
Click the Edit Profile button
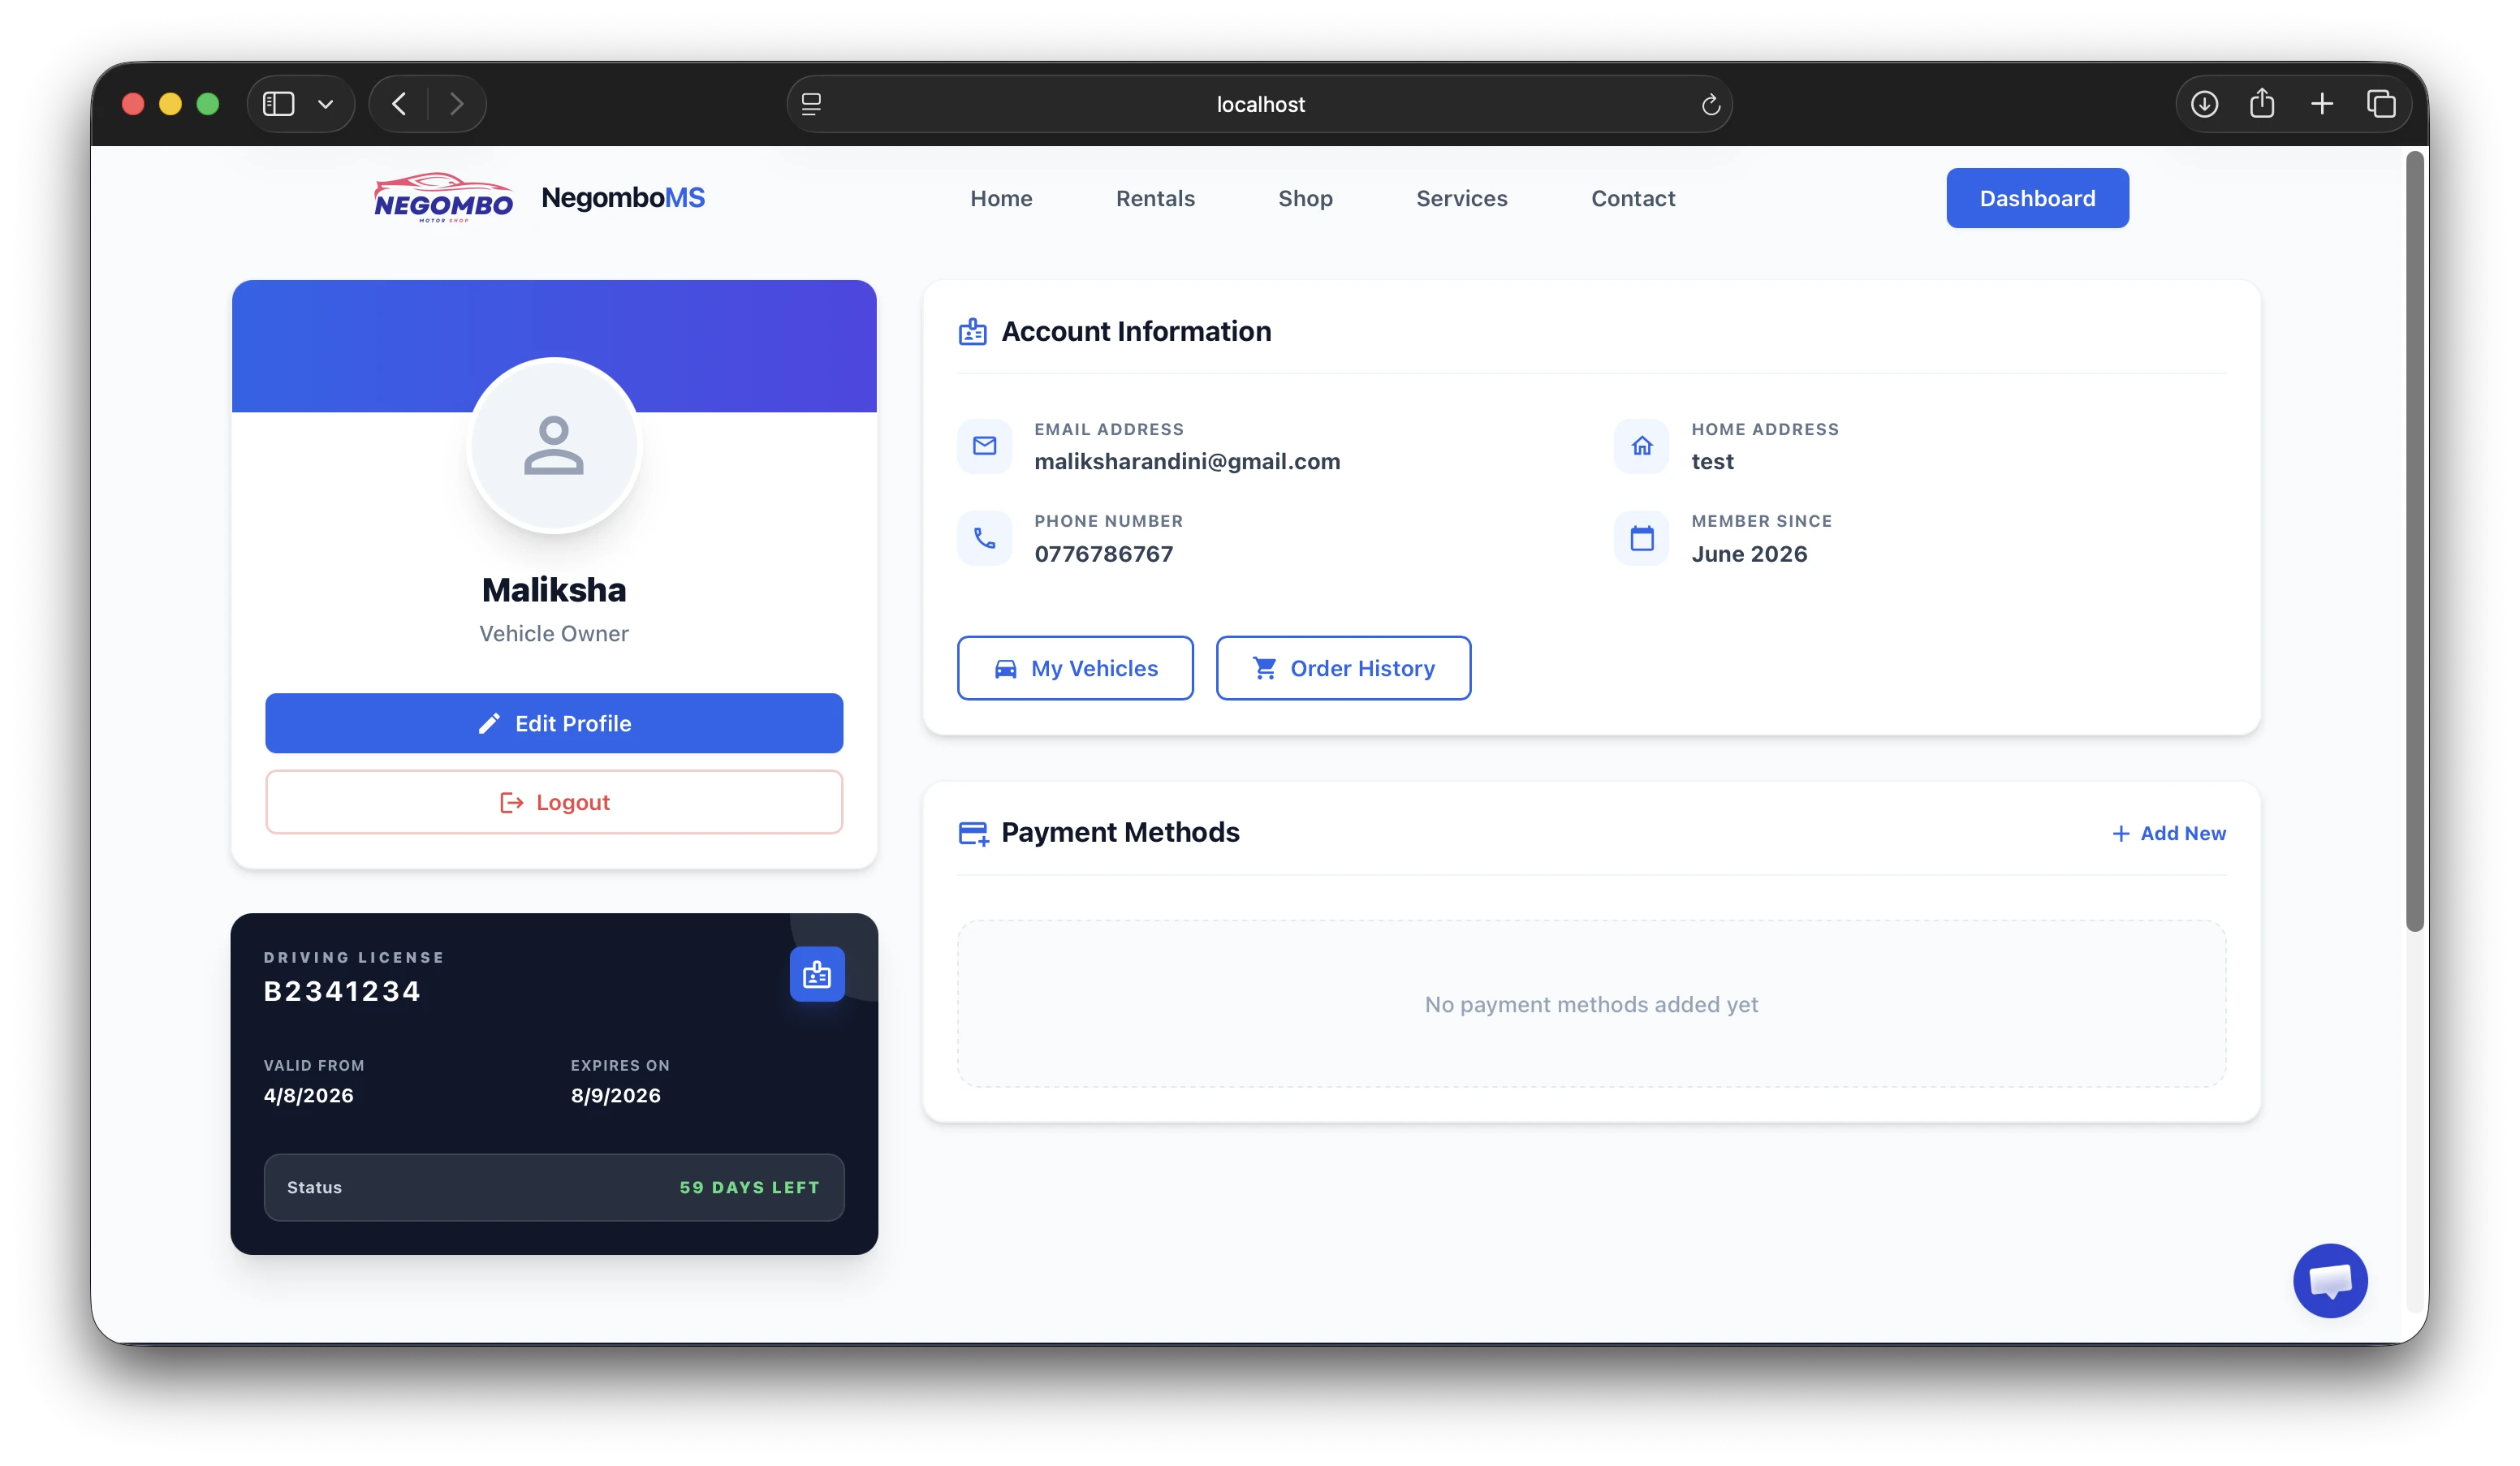[554, 723]
